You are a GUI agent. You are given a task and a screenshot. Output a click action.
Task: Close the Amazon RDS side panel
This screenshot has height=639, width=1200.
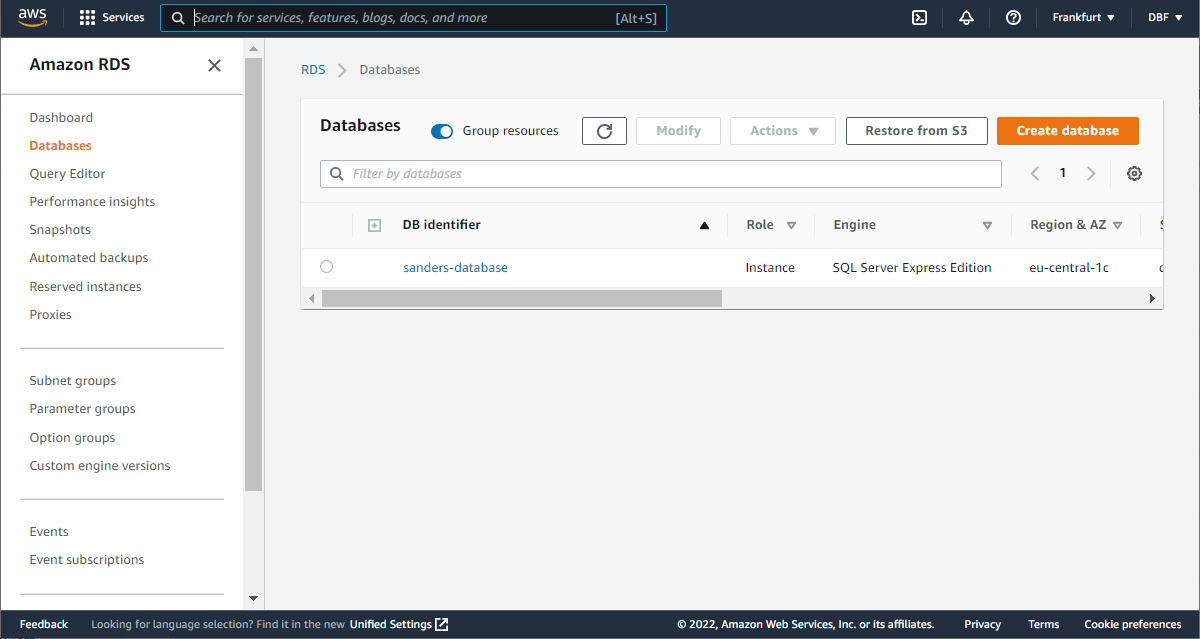[214, 65]
